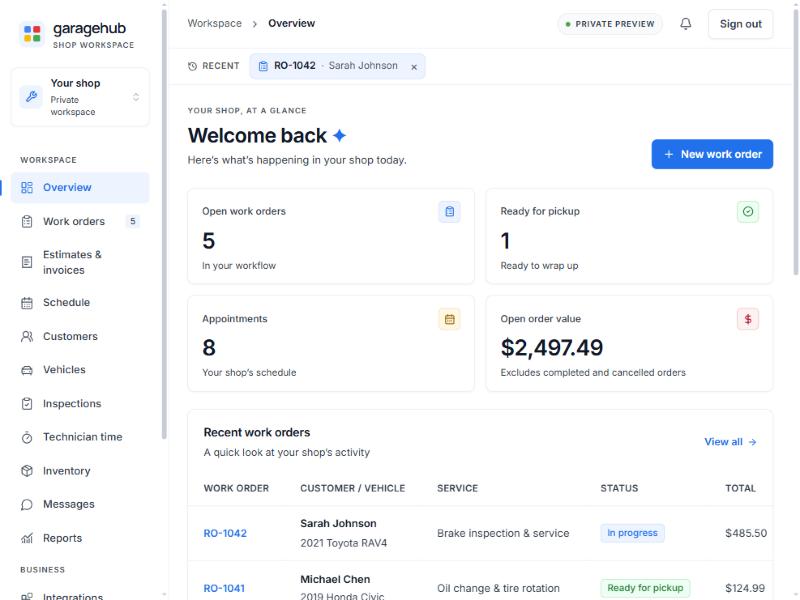The width and height of the screenshot is (800, 600).
Task: Click the Messages chat bubble icon
Action: pos(27,505)
